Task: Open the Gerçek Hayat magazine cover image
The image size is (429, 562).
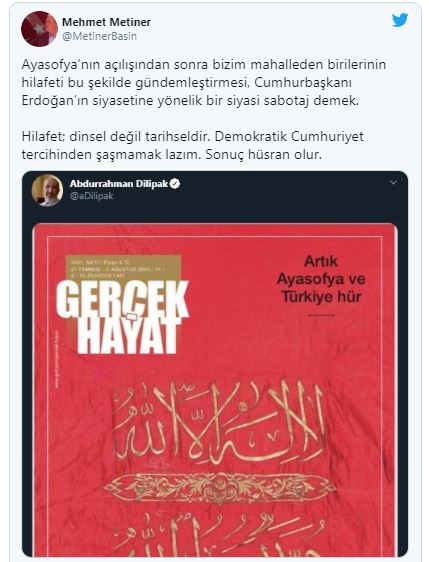Action: coord(215,390)
